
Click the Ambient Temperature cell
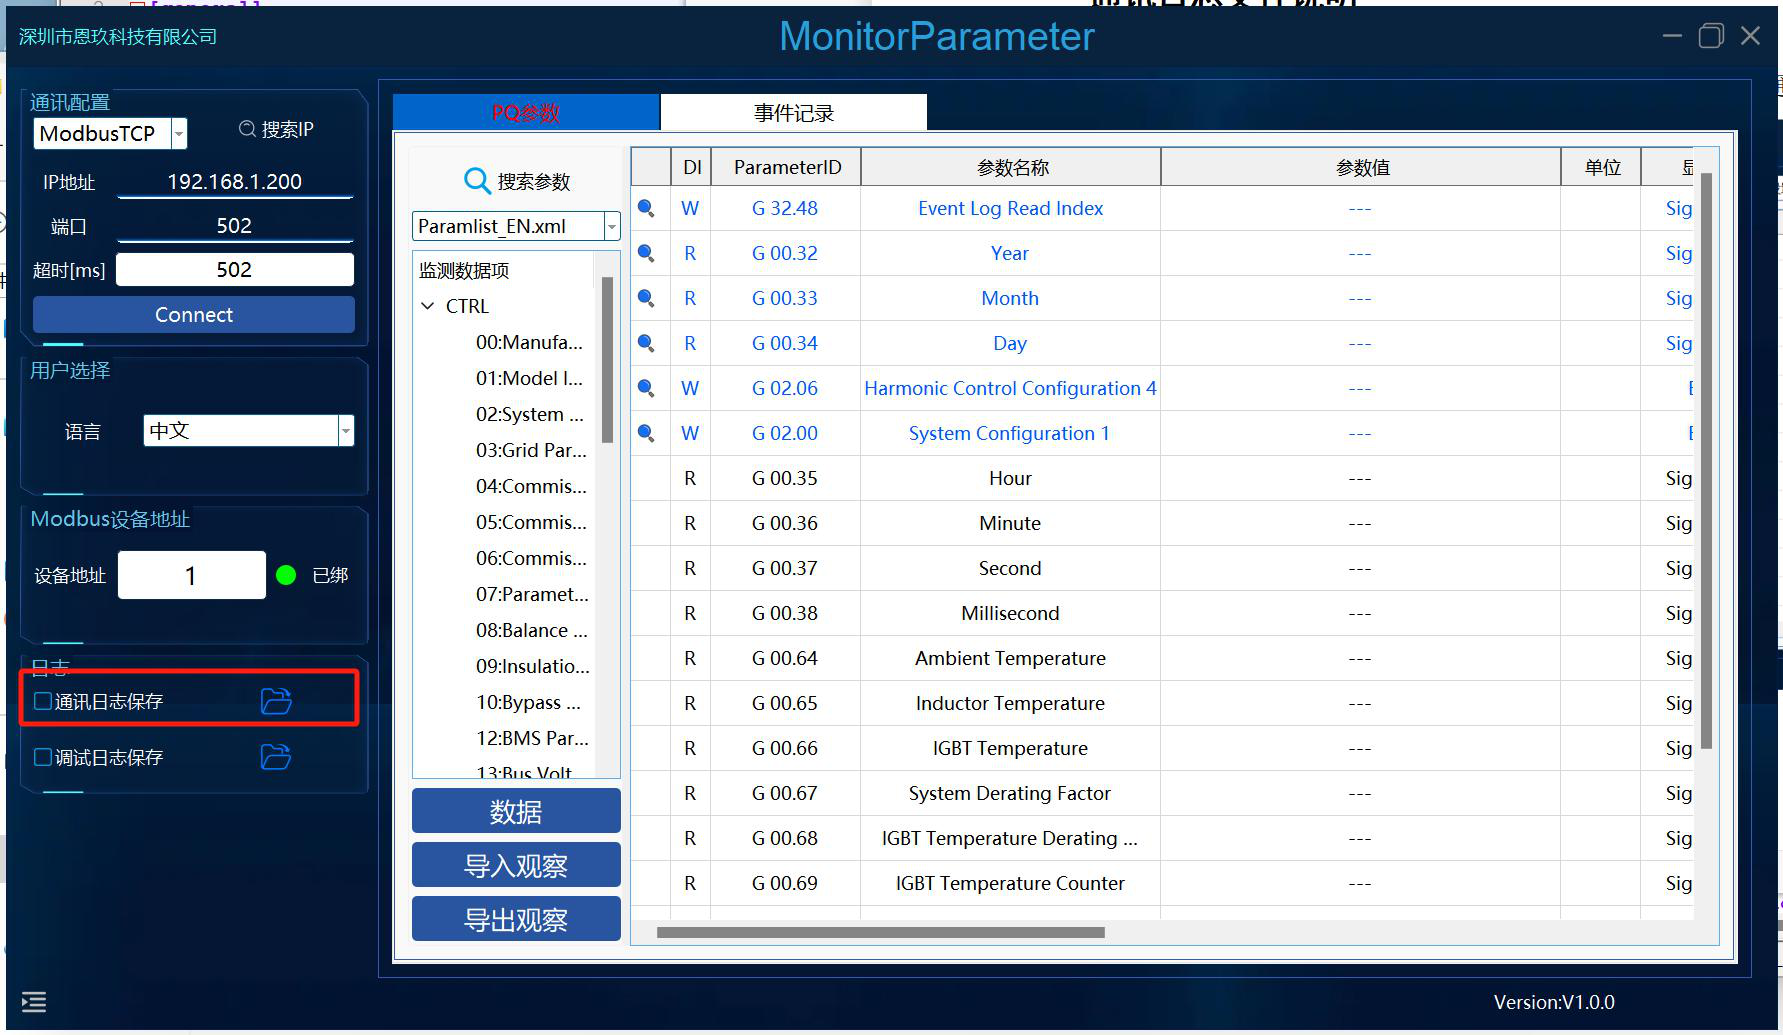click(1010, 658)
